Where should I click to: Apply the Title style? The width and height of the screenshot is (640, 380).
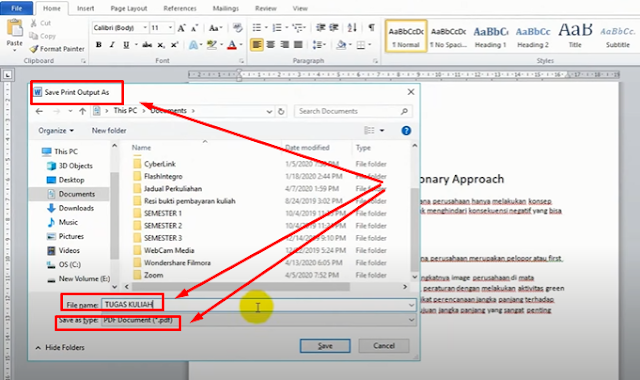pyautogui.click(x=576, y=37)
